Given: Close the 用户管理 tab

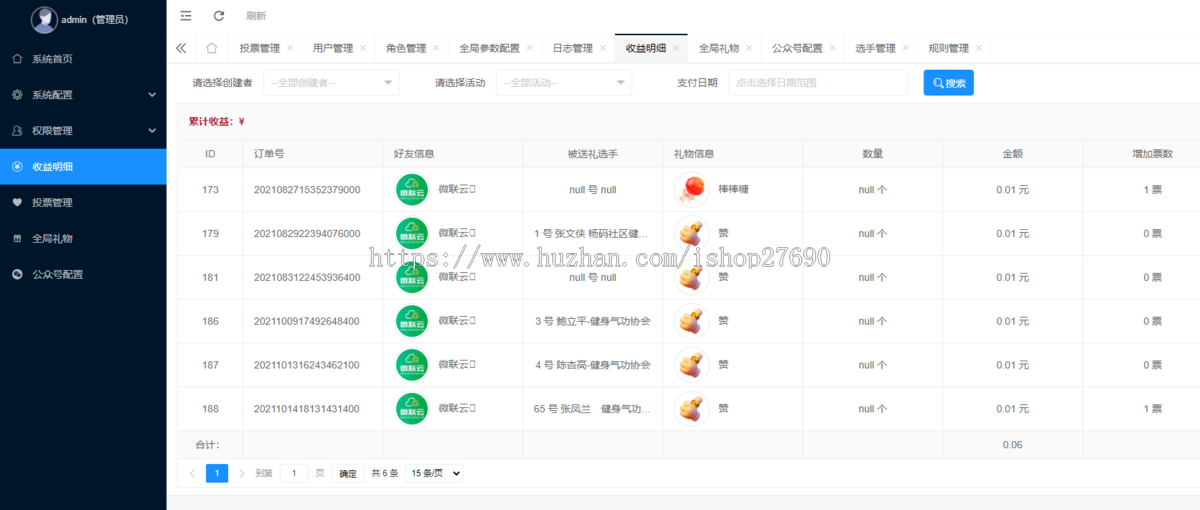Looking at the screenshot, I should (x=363, y=48).
